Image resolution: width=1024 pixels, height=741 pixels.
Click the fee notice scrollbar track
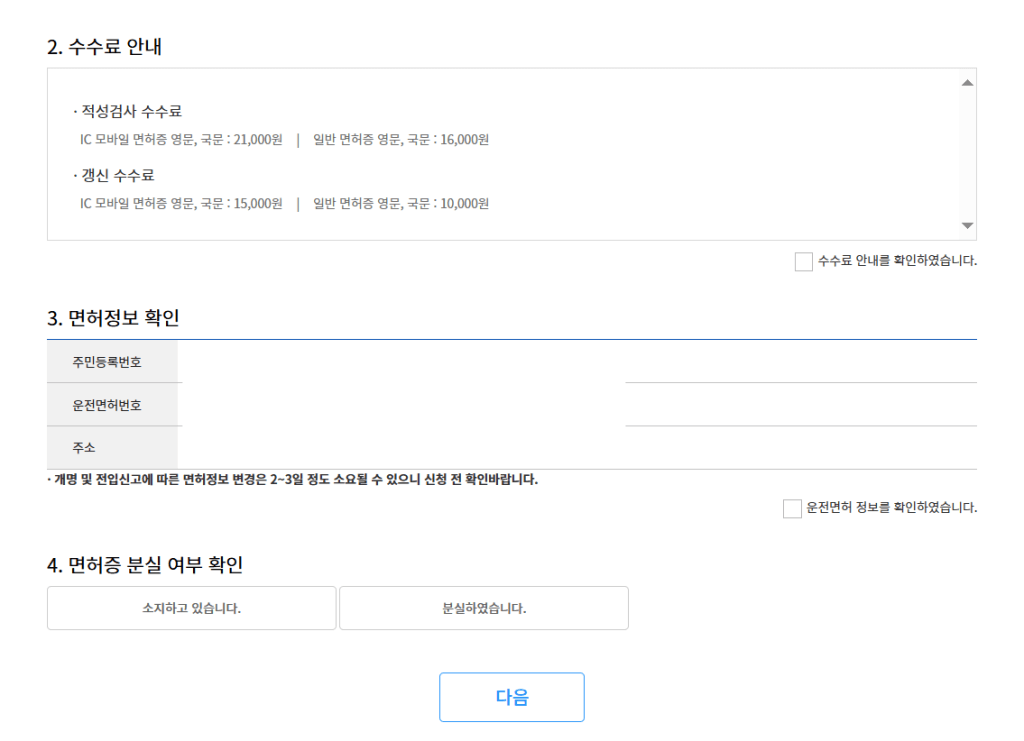(x=967, y=155)
